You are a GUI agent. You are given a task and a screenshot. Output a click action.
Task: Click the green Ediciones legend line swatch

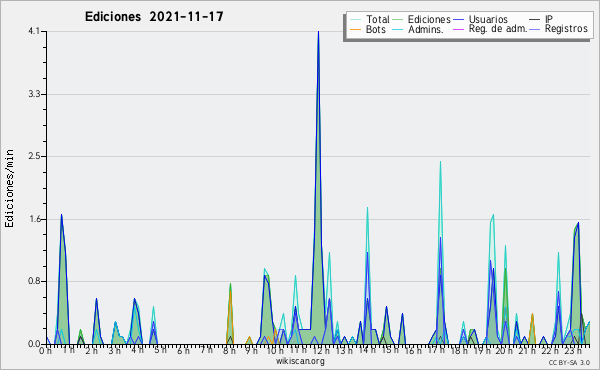(x=398, y=20)
